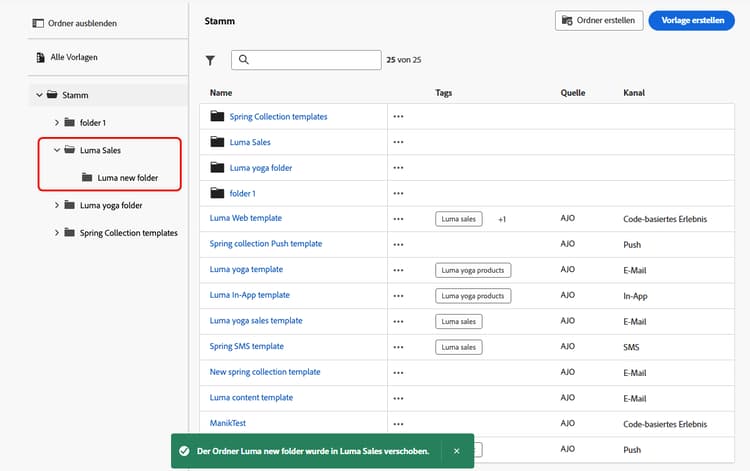Click the Ordner erstellen button

599,20
